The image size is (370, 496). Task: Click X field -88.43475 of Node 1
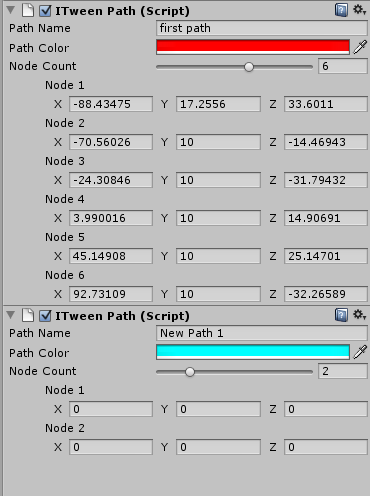point(111,104)
